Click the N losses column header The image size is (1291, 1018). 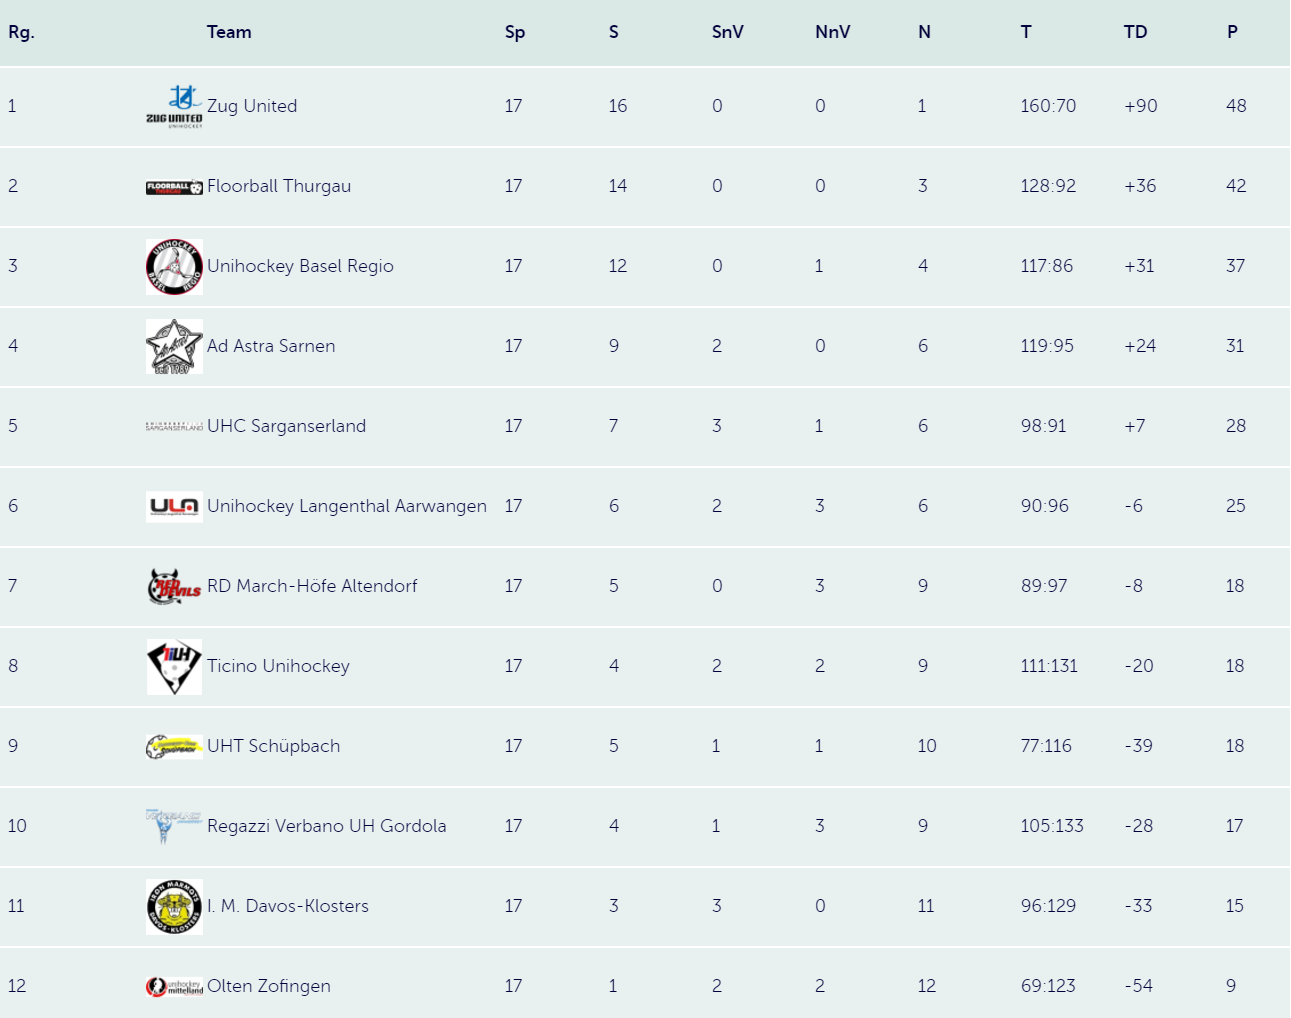(x=924, y=32)
